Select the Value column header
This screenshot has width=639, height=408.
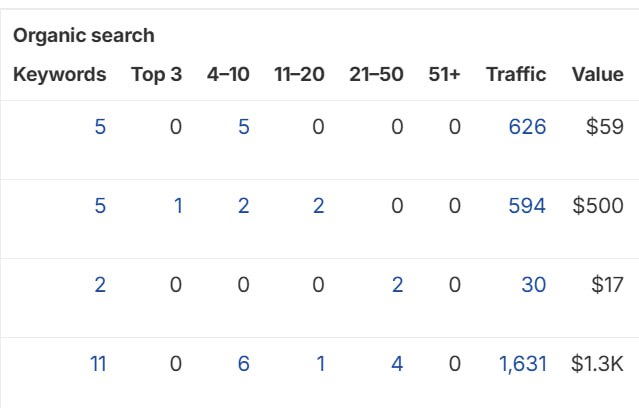pos(597,74)
